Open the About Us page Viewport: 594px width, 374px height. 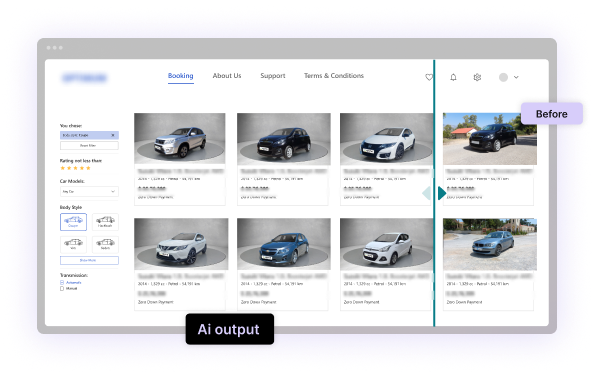tap(227, 76)
